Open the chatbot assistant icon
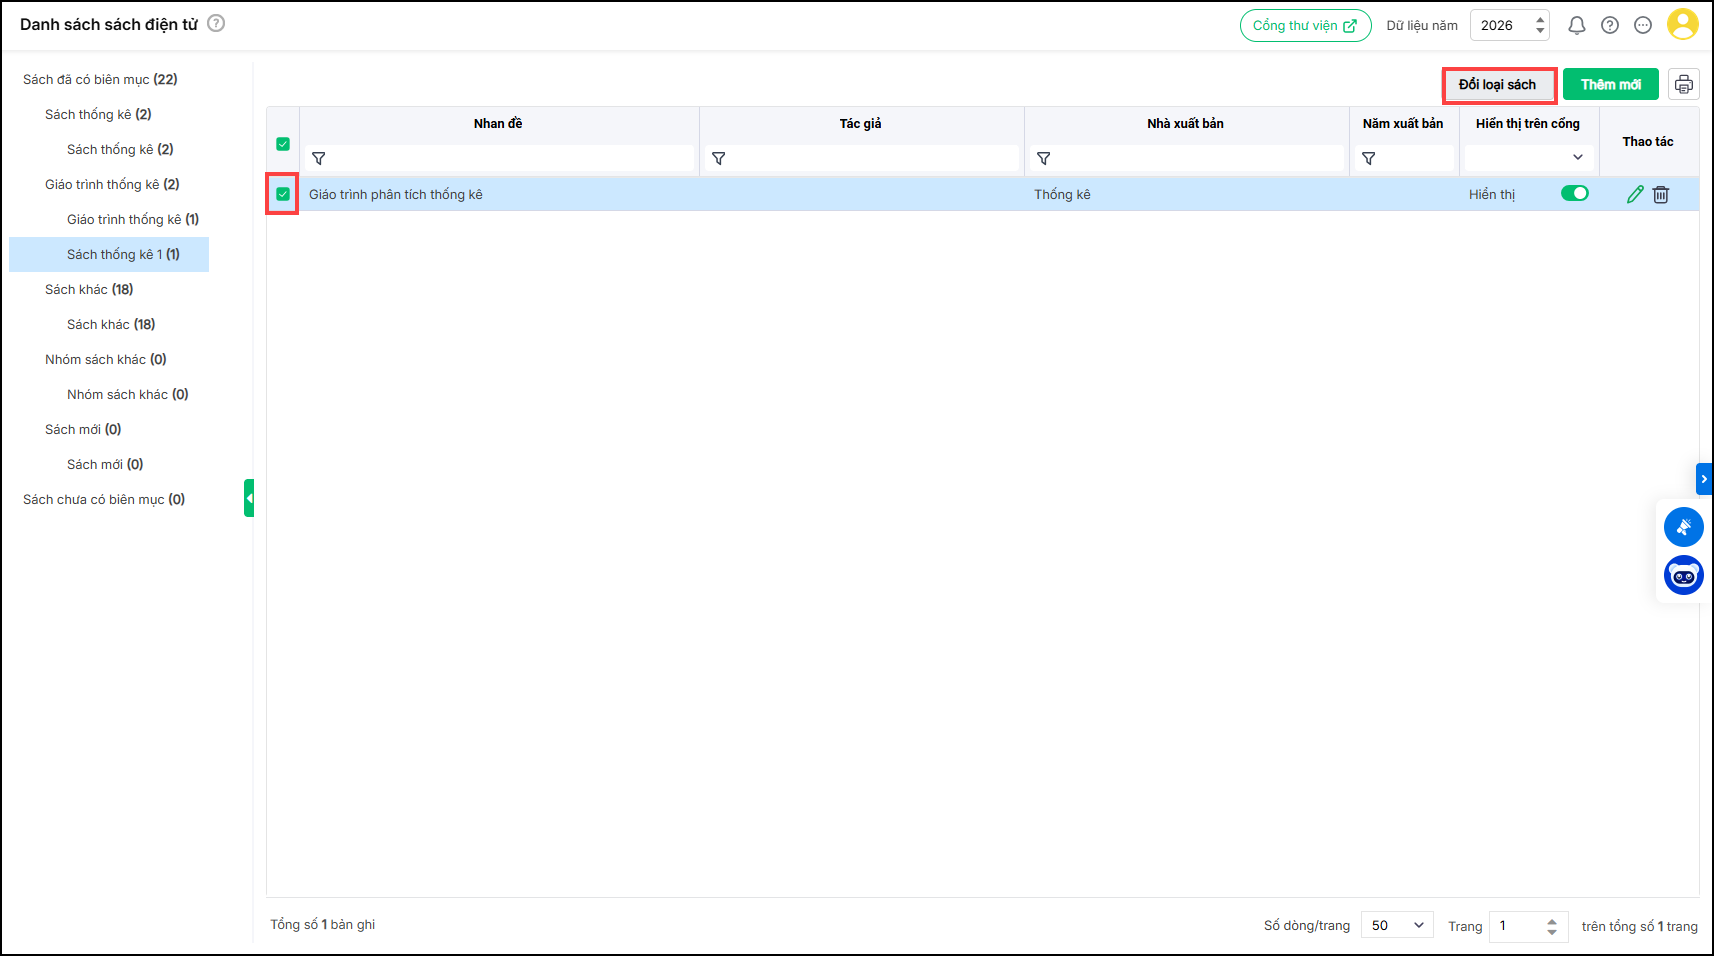 tap(1683, 575)
